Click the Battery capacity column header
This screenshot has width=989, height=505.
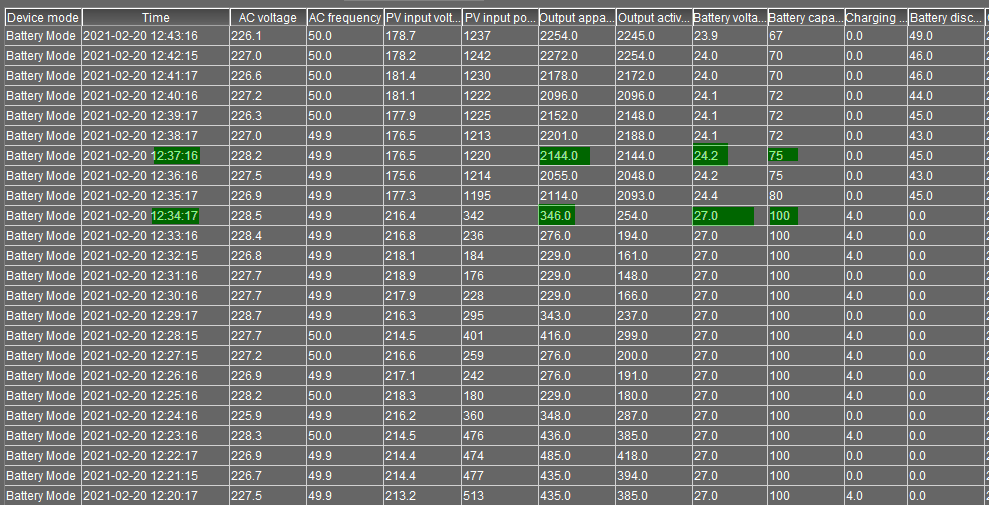coord(804,18)
